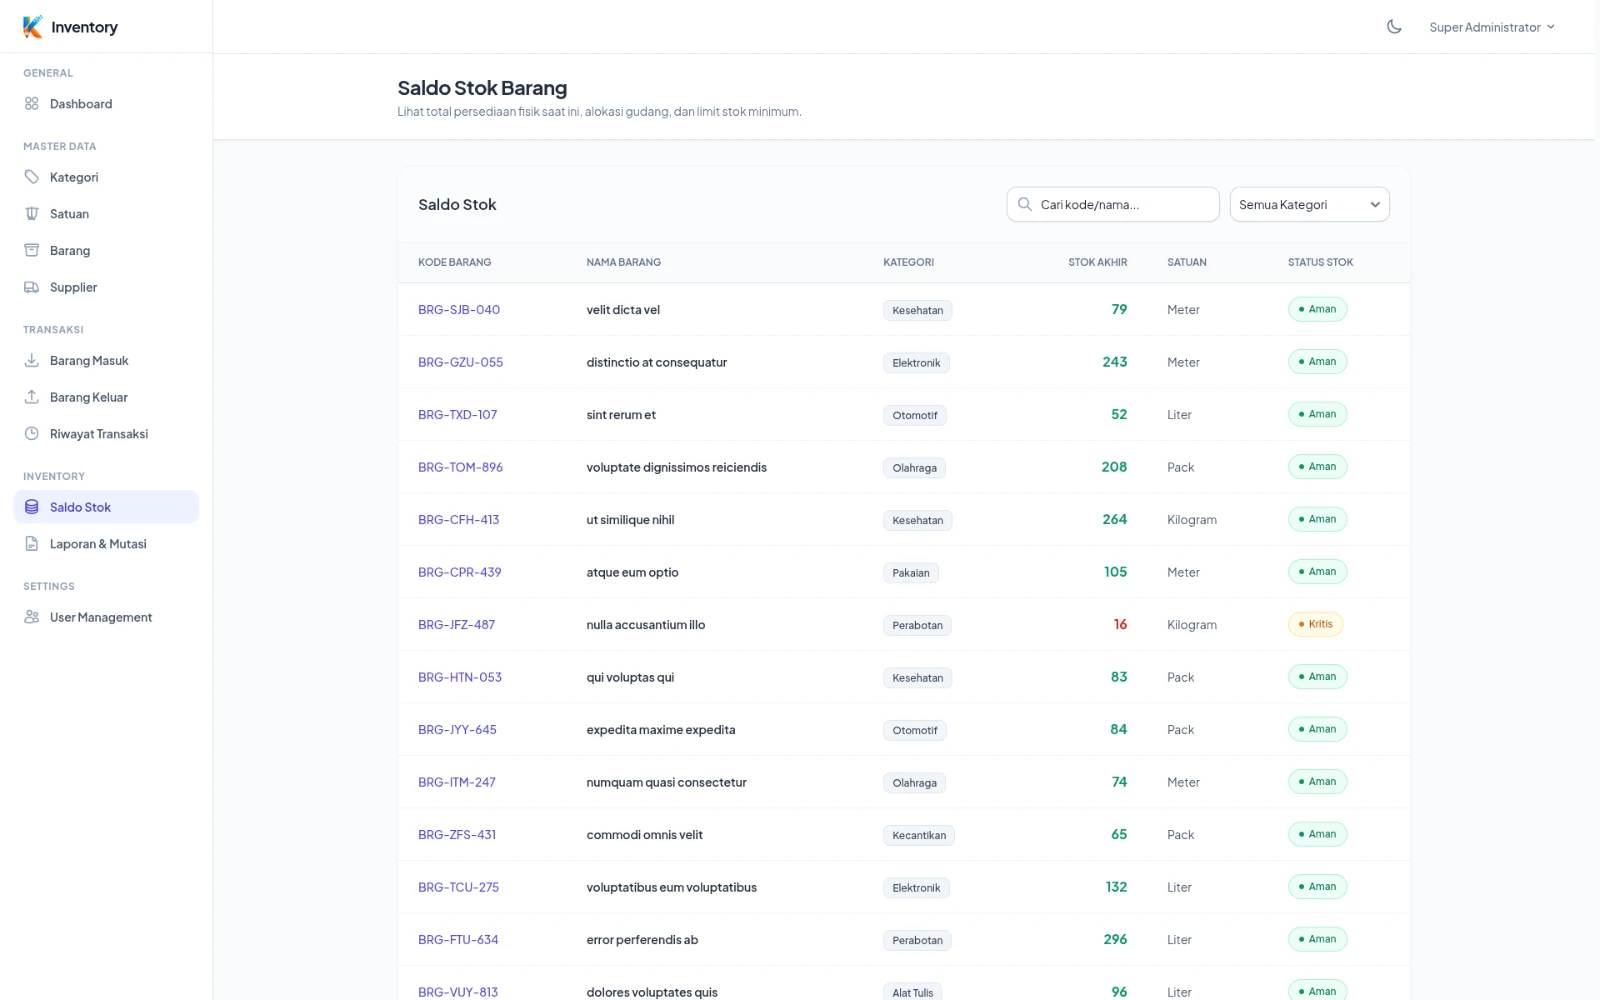Click the Riwayat Transaksi clock icon
This screenshot has height=1000, width=1600.
tap(32, 434)
